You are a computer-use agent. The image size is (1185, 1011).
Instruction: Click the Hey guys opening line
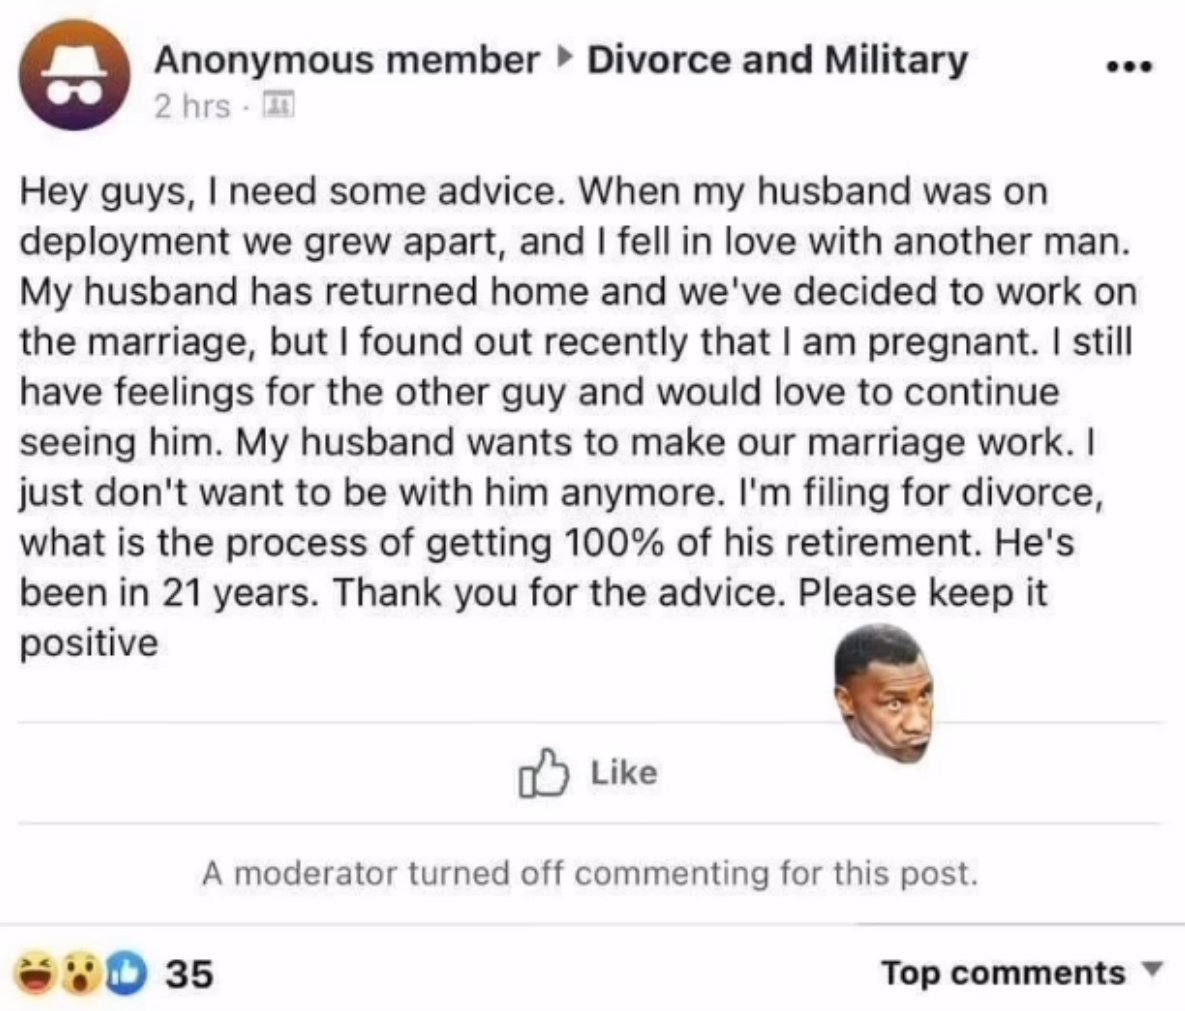533,191
